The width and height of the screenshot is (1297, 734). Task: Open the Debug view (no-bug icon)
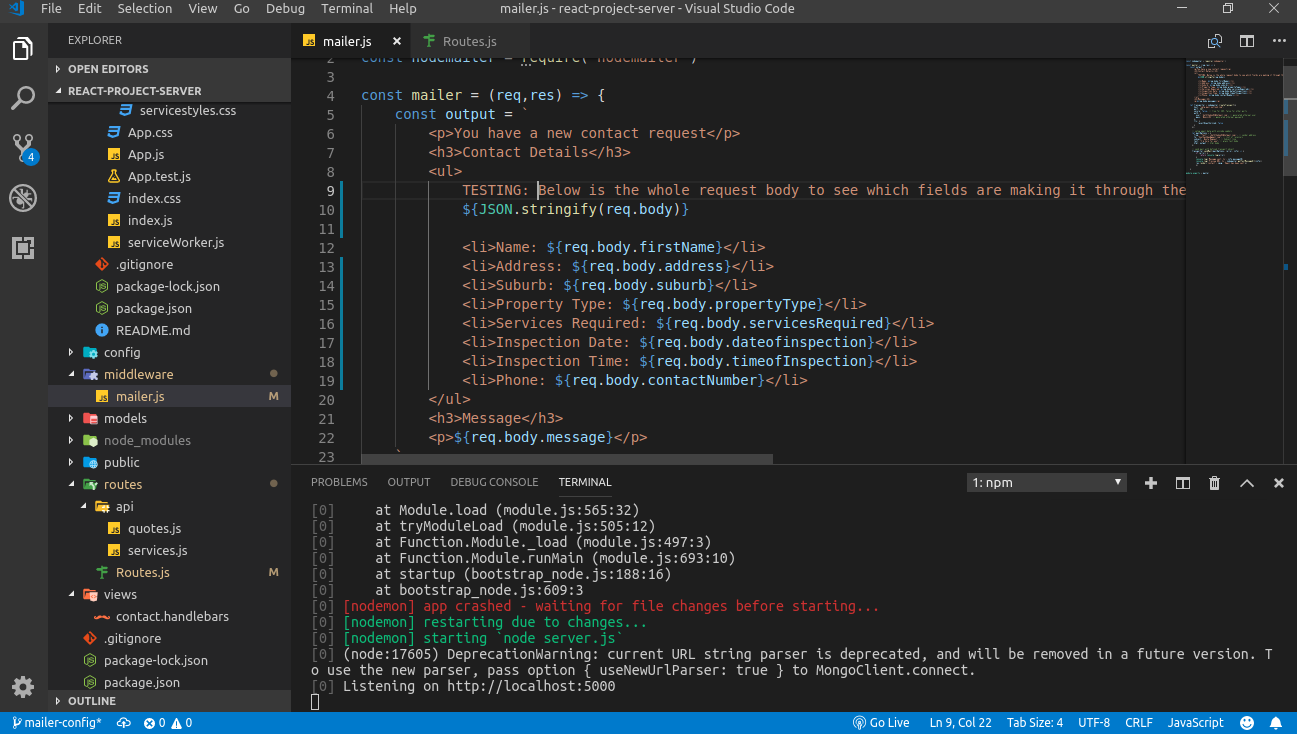(23, 198)
